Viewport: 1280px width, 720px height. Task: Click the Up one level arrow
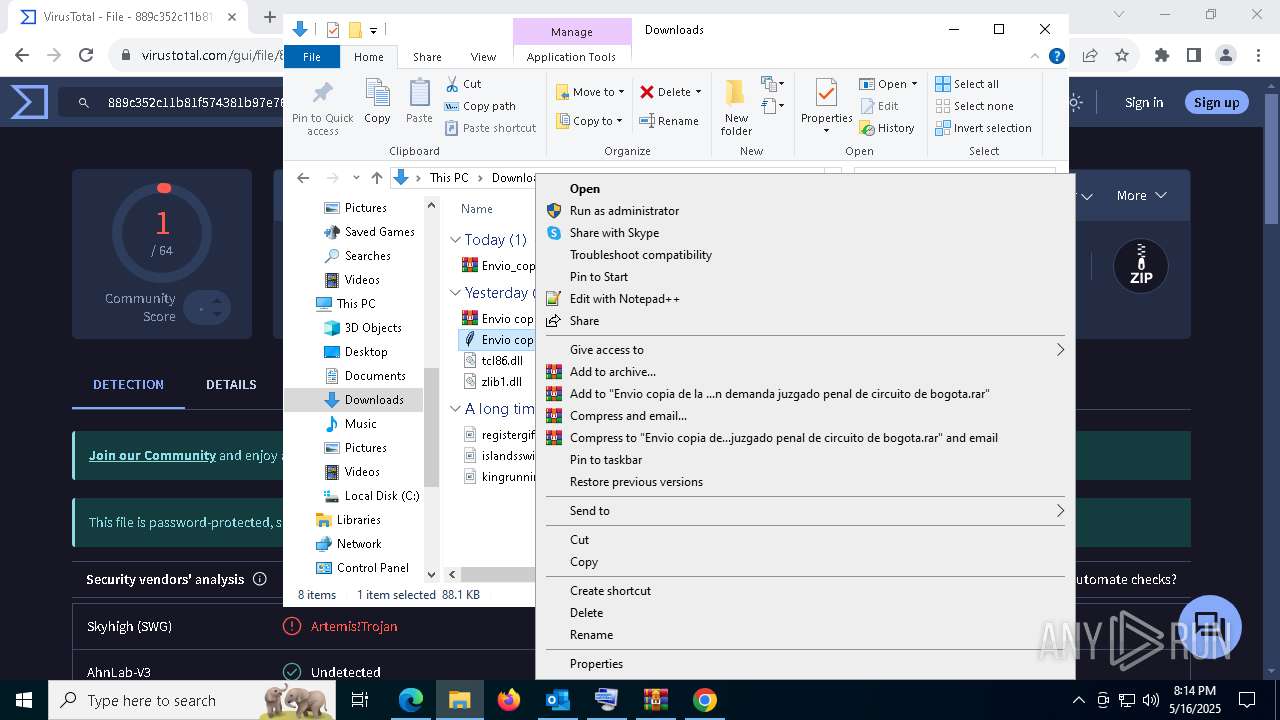pos(377,178)
